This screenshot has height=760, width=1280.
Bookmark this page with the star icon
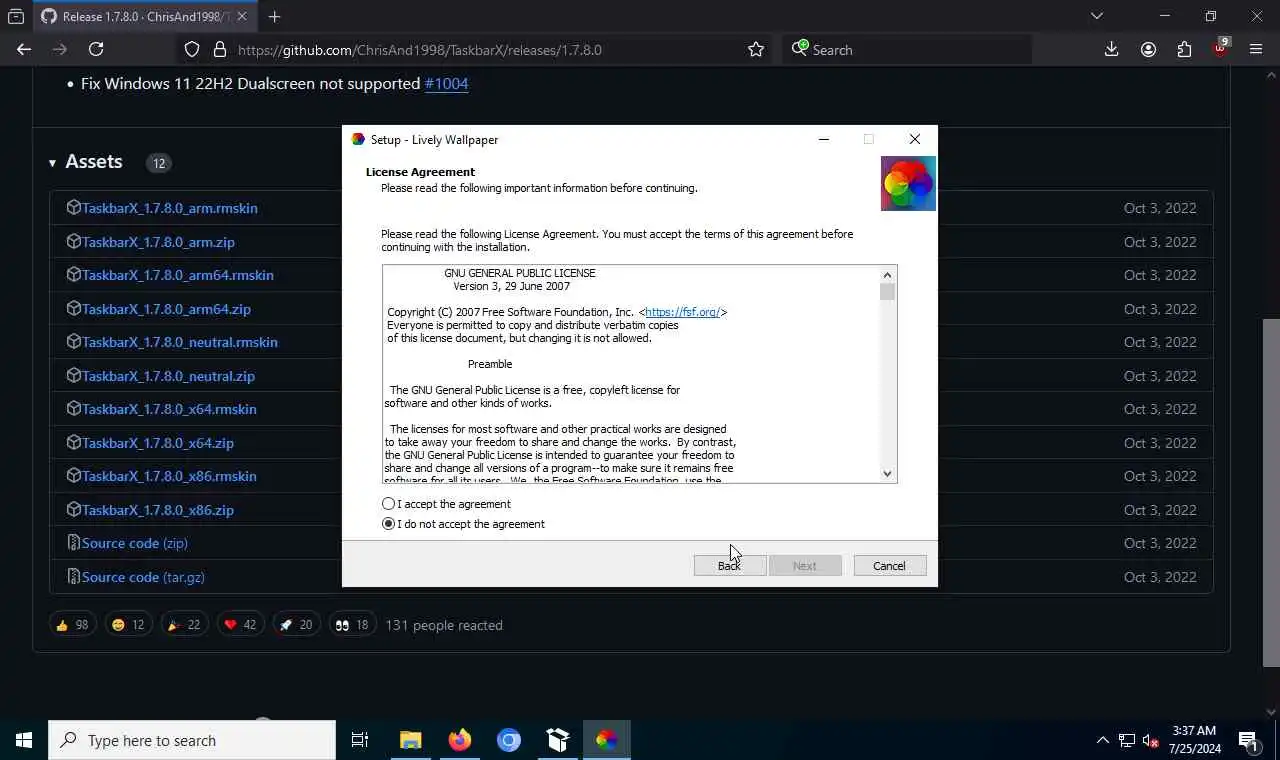coord(756,49)
